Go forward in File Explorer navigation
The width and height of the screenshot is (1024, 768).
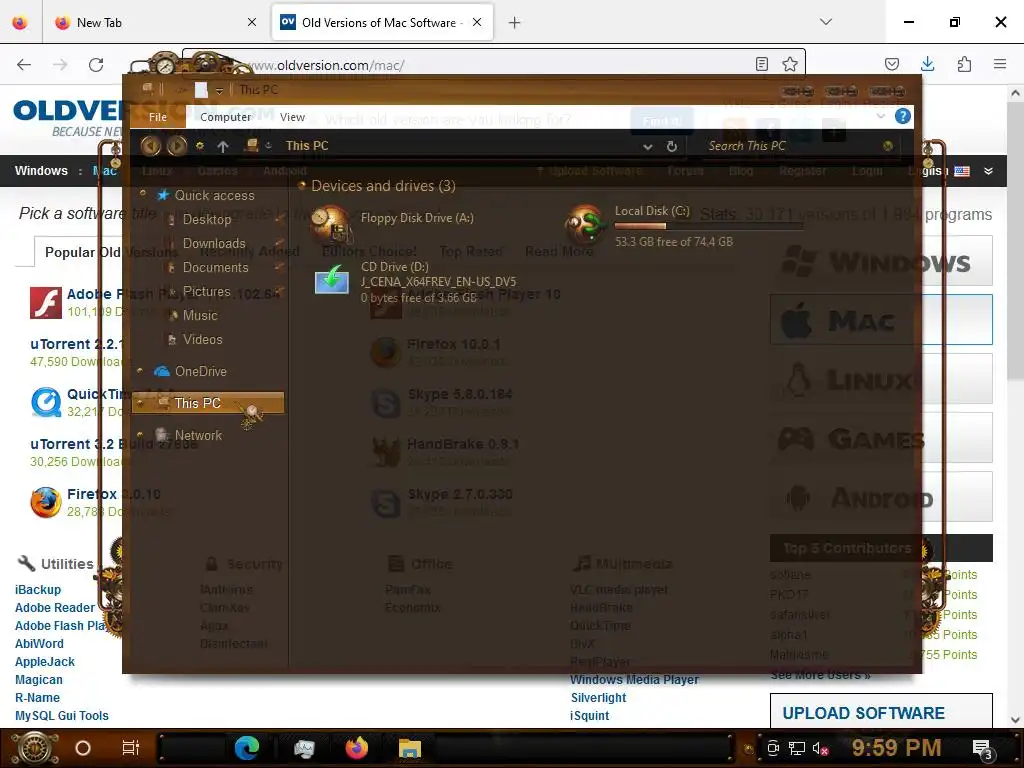176,146
